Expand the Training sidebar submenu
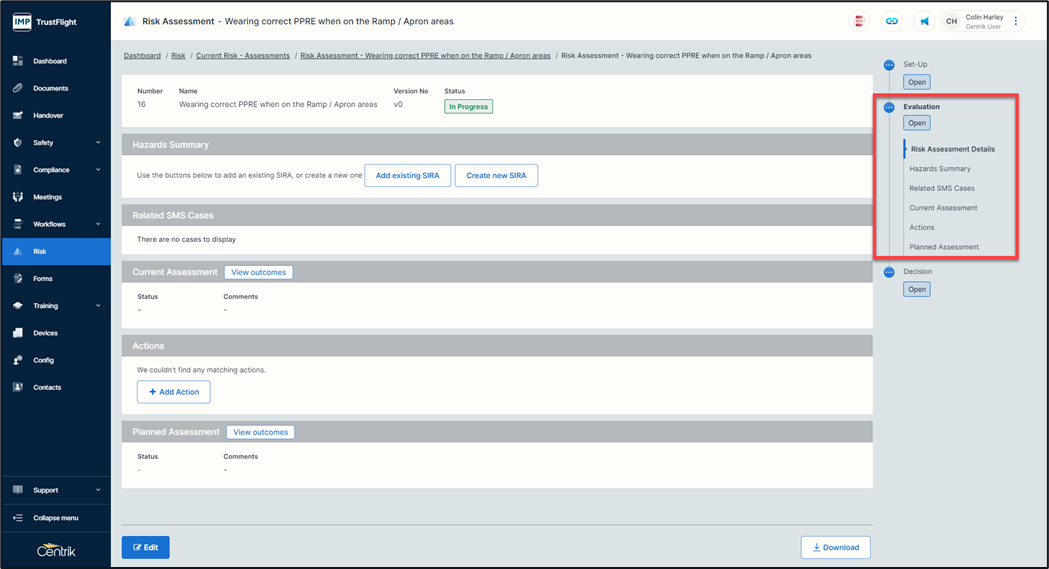 point(98,306)
